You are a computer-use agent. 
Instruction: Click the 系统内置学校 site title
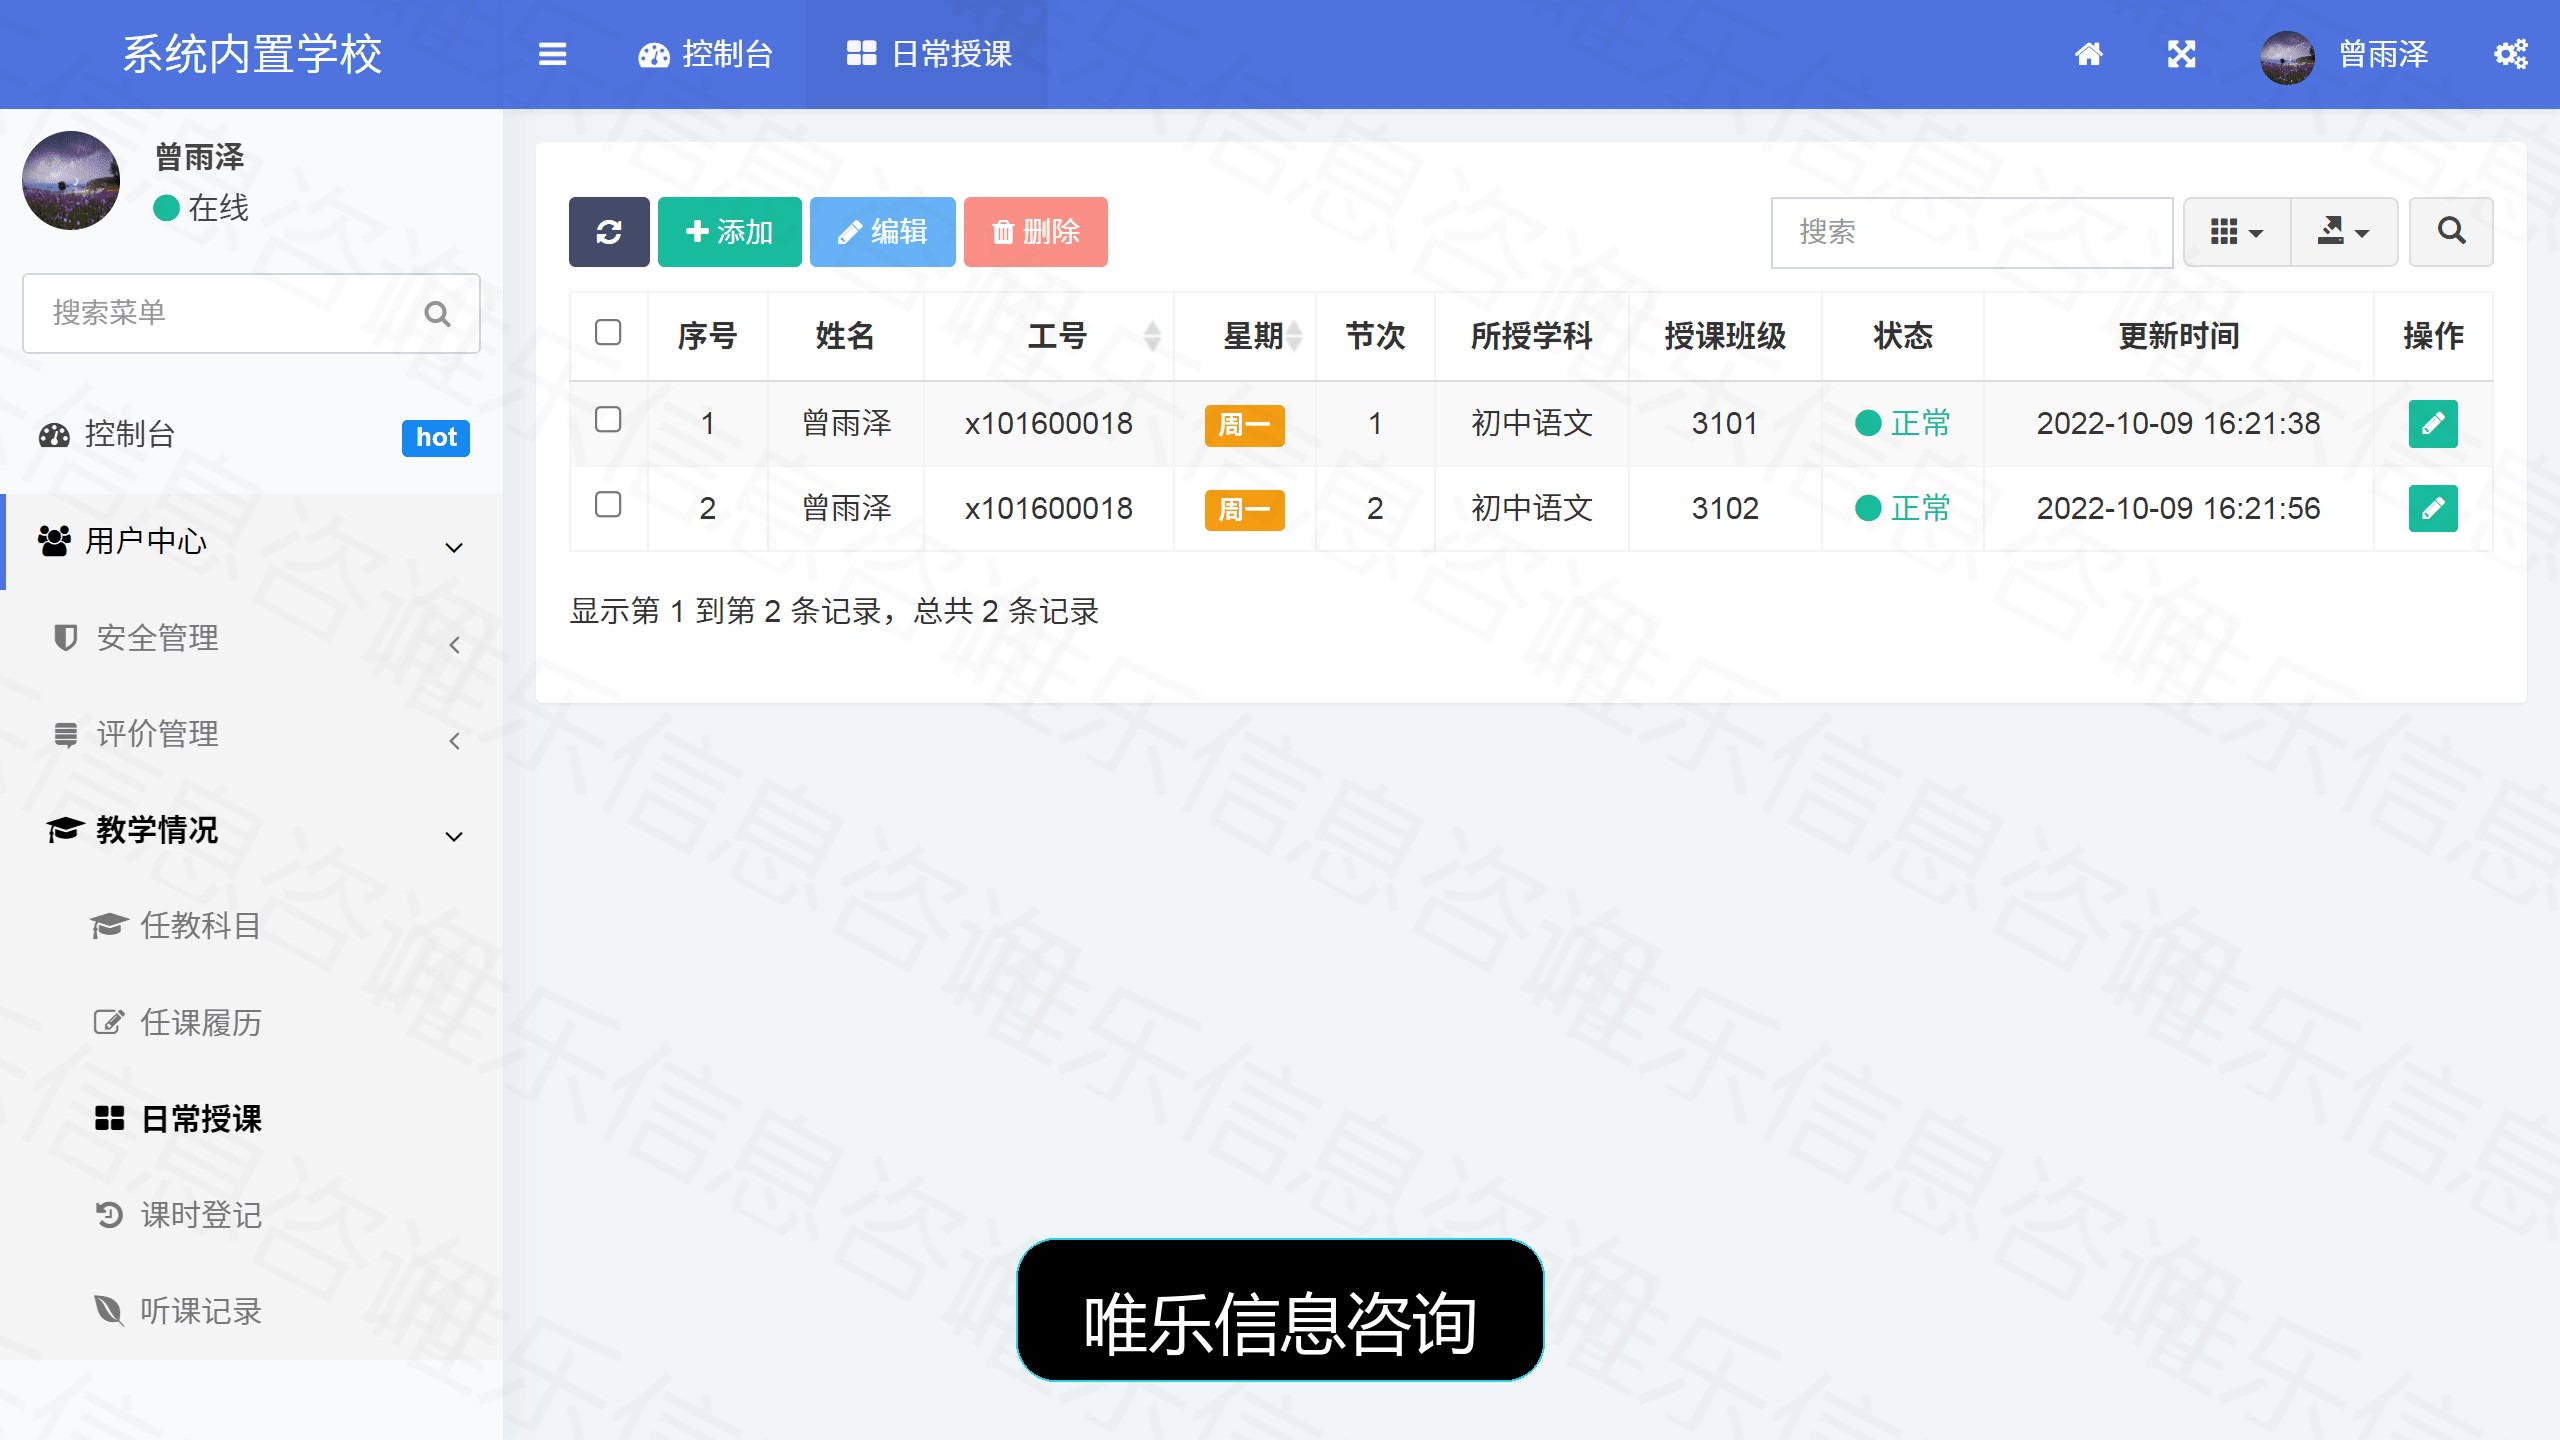[252, 54]
